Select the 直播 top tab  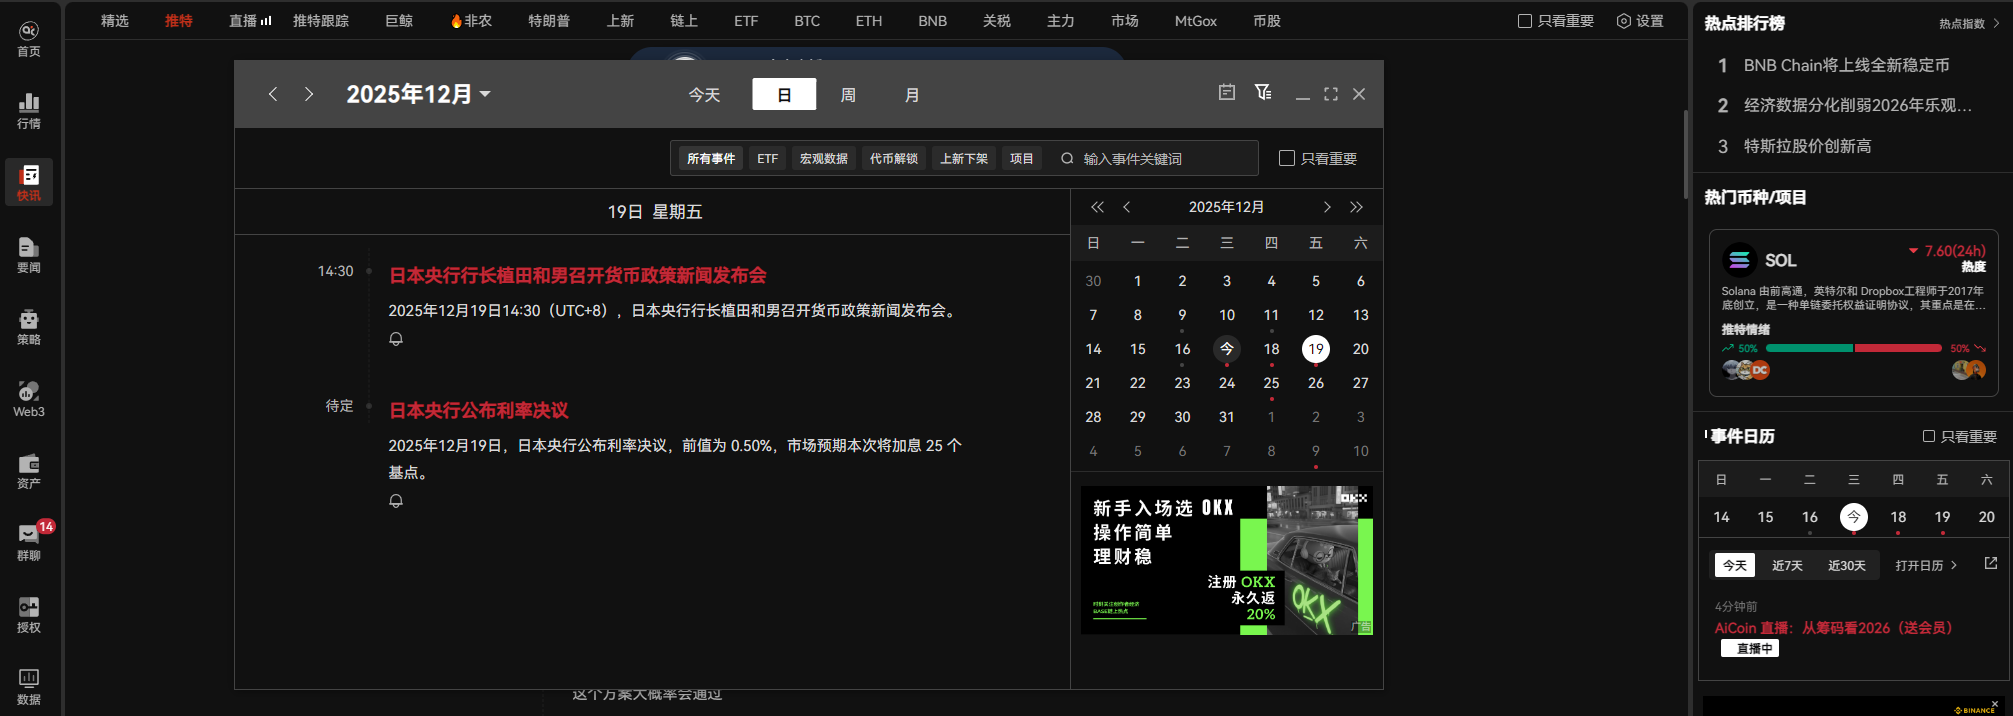tap(249, 21)
